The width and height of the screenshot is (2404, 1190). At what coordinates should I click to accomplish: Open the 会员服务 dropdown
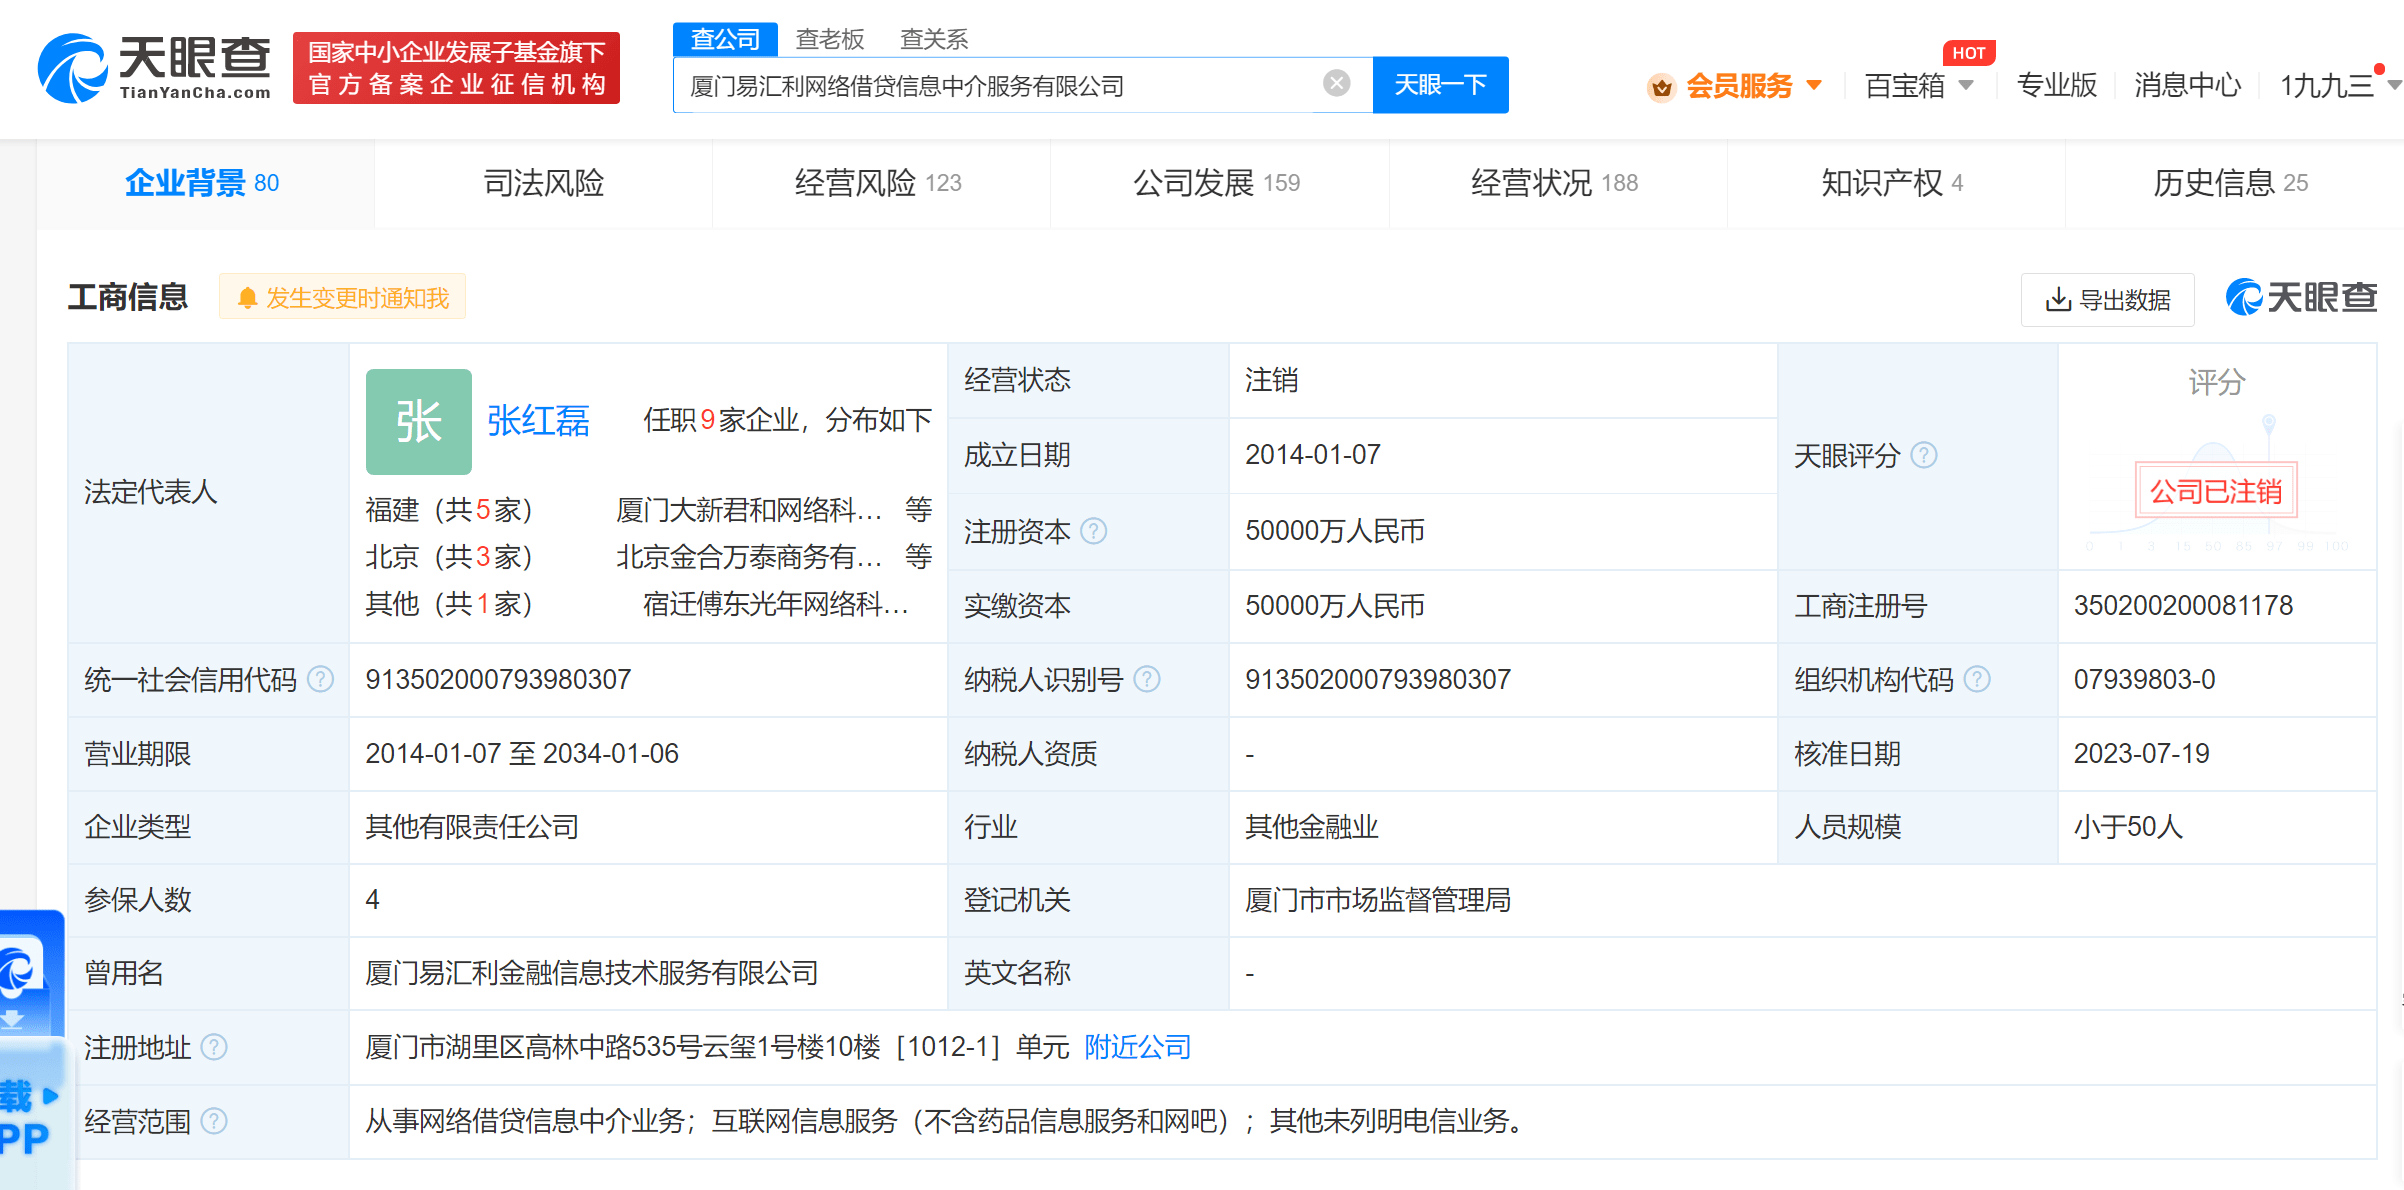click(1752, 86)
